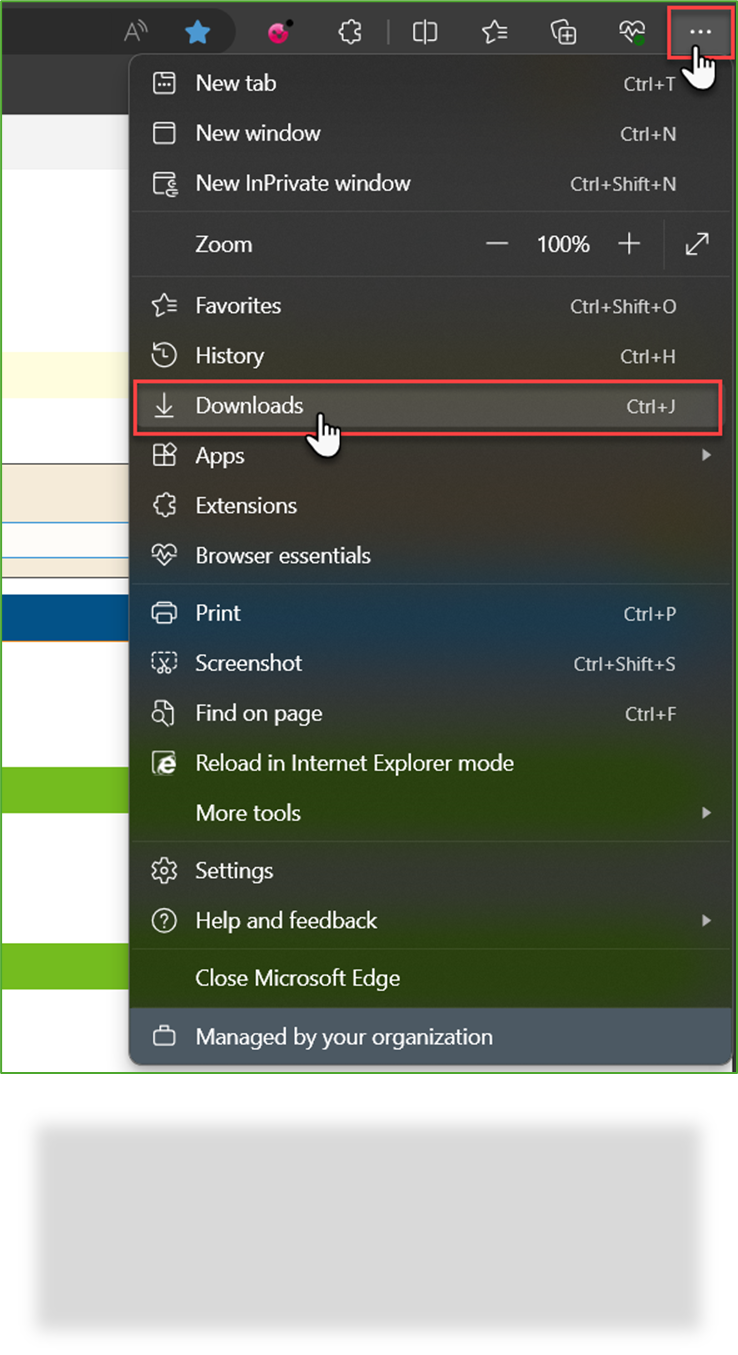Screen dimensions: 738x1355
Task: Open the split screen icon
Action: tap(425, 32)
